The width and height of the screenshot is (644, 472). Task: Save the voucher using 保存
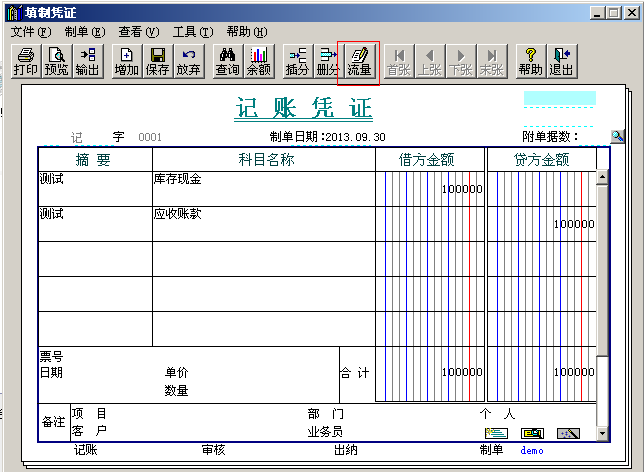click(x=158, y=61)
